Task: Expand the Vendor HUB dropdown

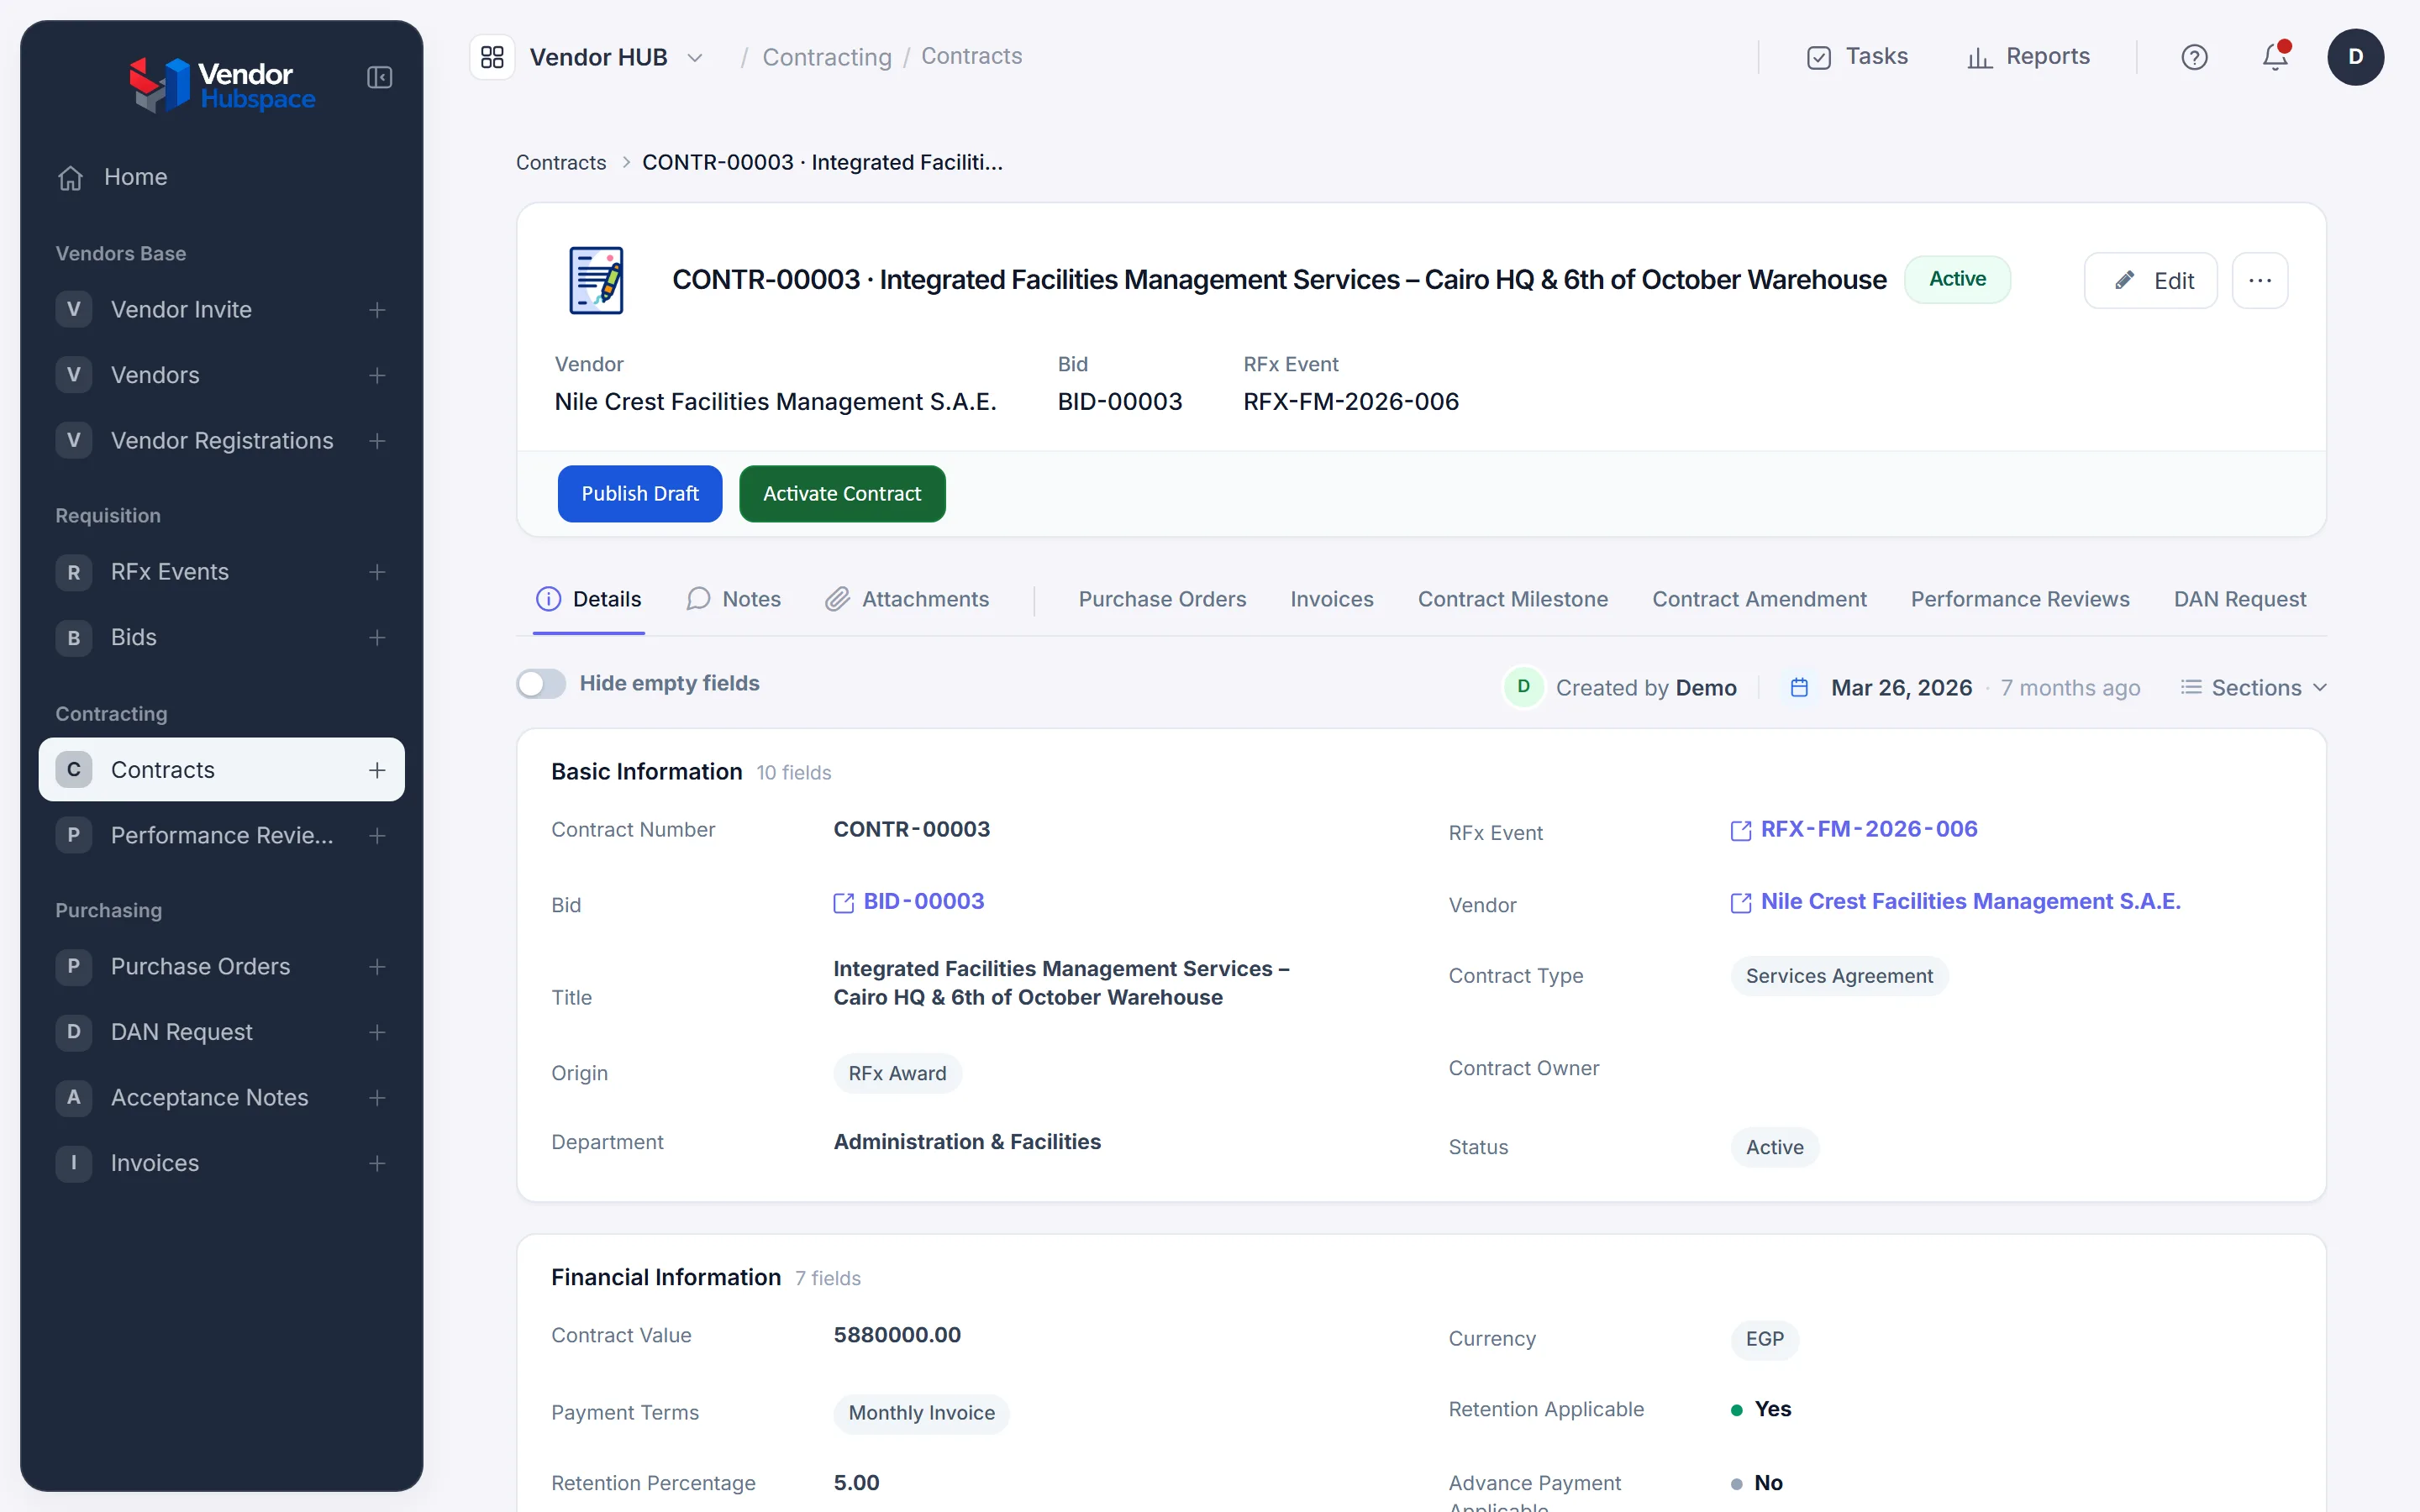Action: (x=695, y=58)
